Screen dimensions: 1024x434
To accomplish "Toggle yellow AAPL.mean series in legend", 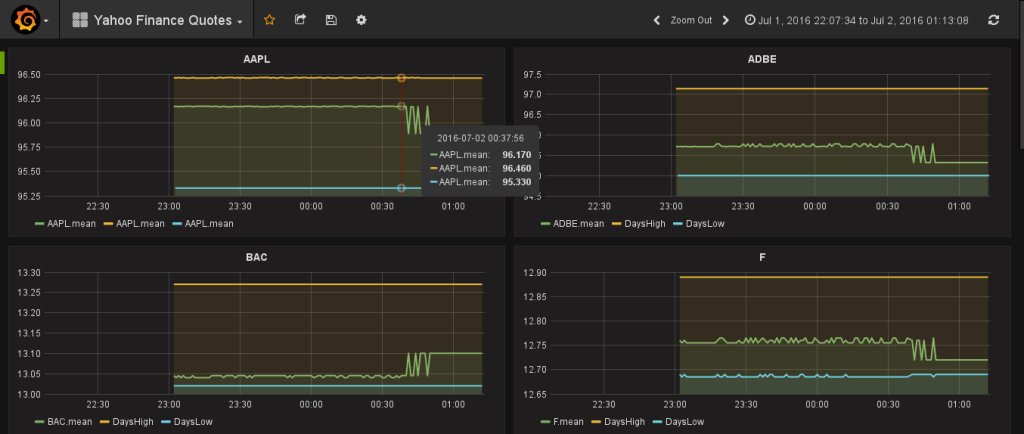I will coord(133,223).
